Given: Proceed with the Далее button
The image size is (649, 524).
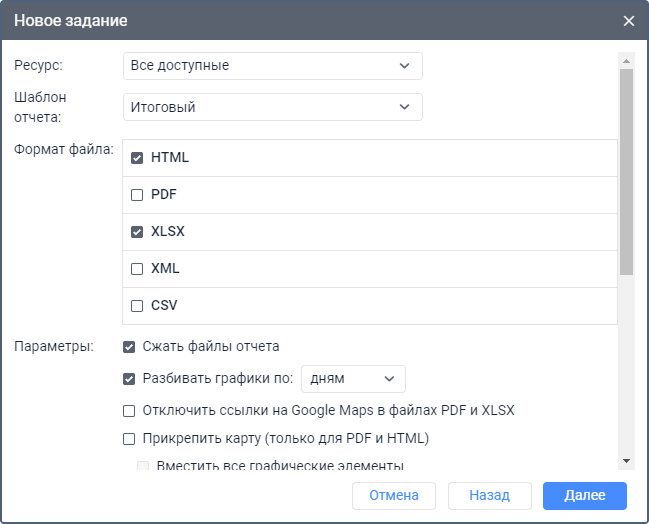Looking at the screenshot, I should pos(584,496).
